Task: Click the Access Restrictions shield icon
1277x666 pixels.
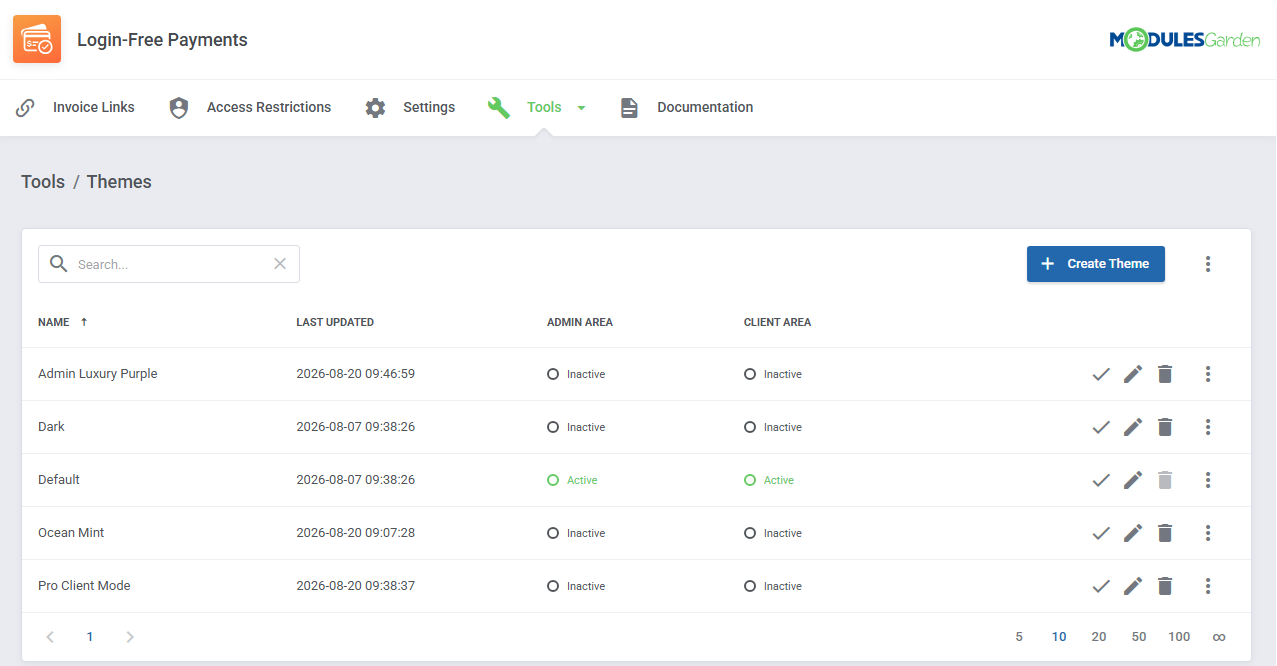Action: (179, 107)
